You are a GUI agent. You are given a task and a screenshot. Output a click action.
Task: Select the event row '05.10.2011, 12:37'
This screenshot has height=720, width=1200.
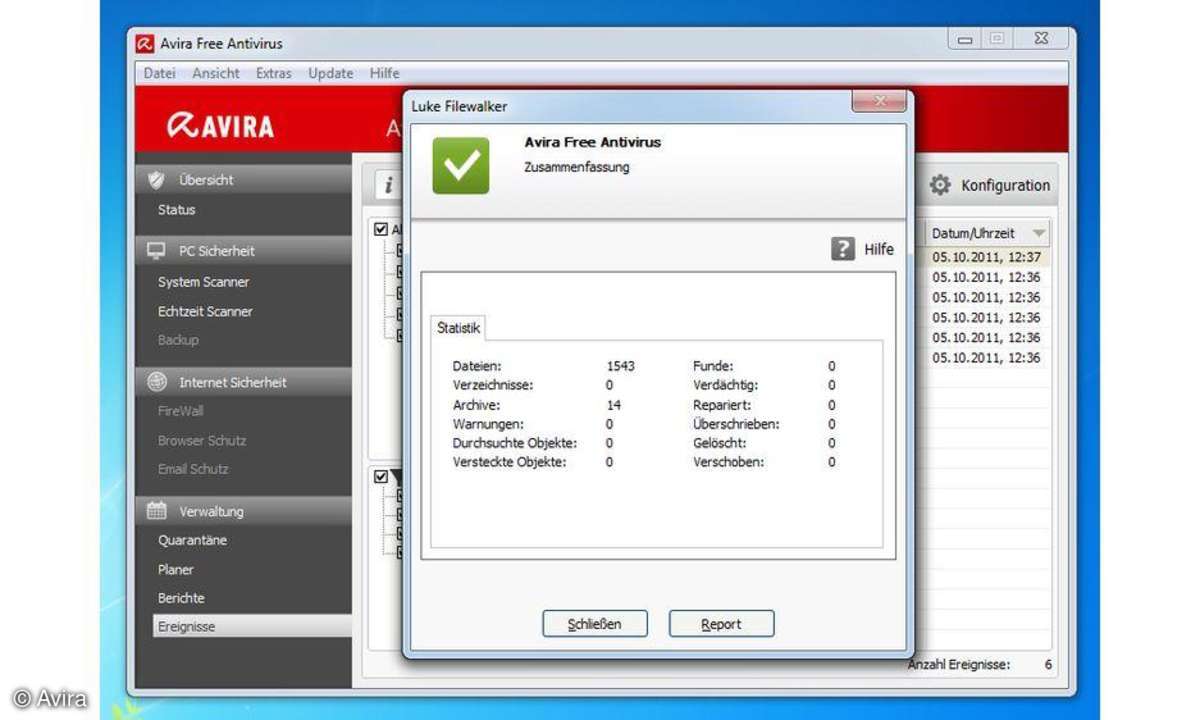point(986,257)
